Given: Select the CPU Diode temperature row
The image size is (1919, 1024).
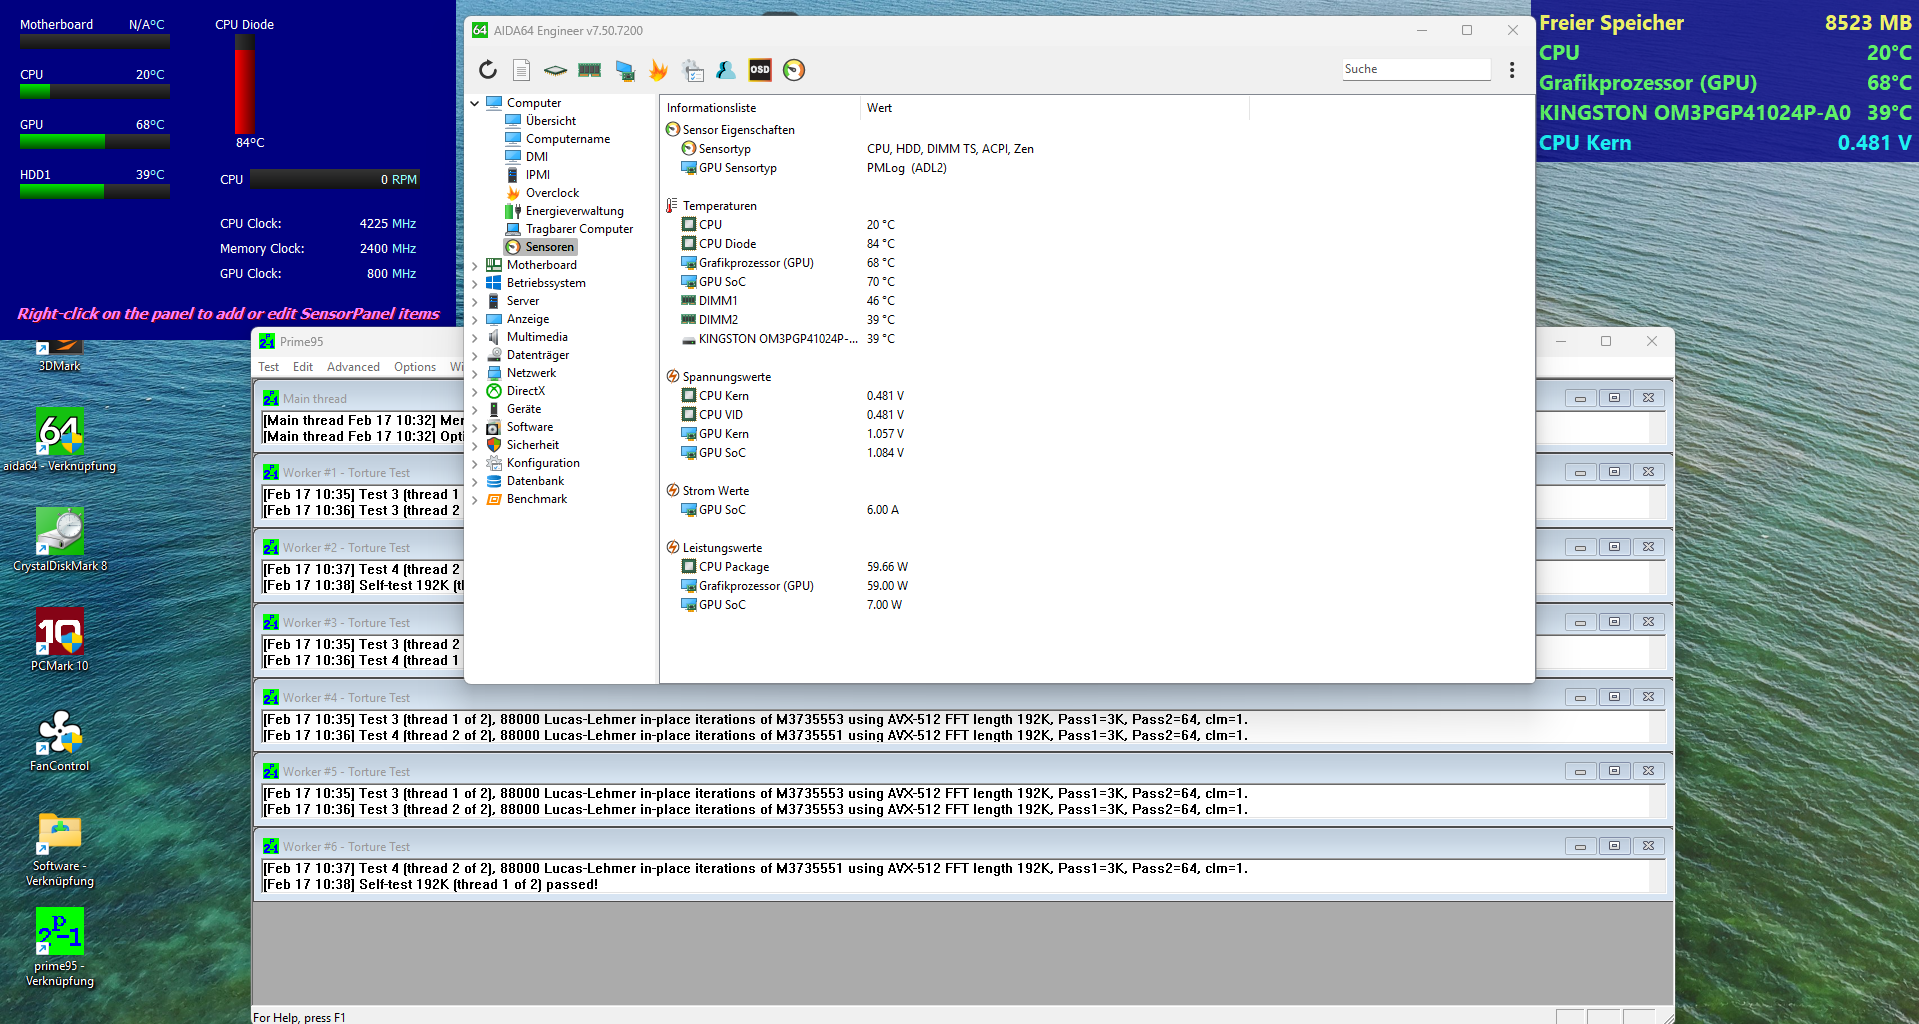Looking at the screenshot, I should tap(788, 244).
